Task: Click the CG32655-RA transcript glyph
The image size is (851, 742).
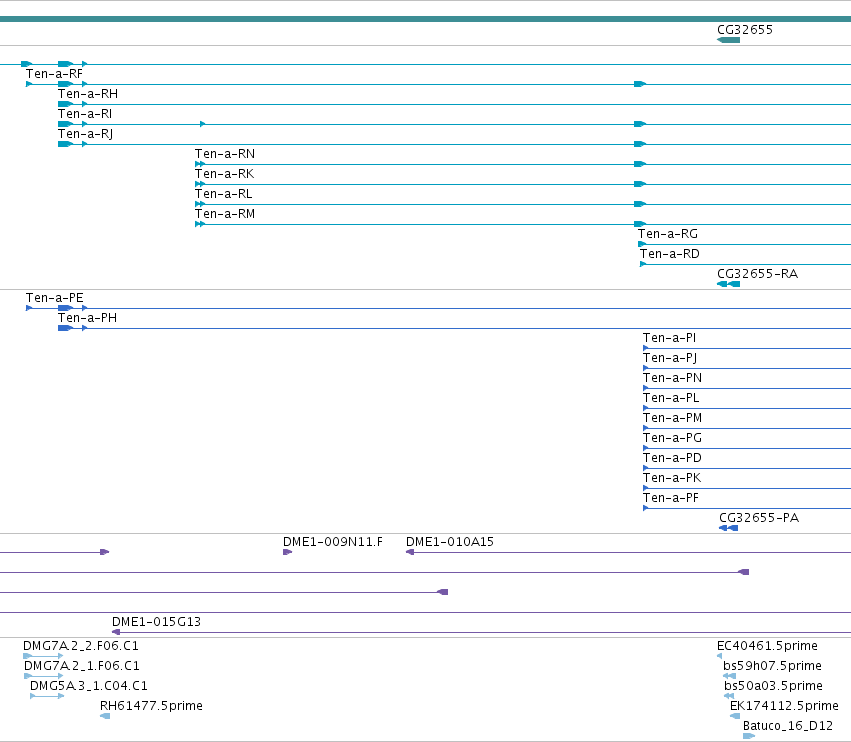Action: click(x=728, y=284)
